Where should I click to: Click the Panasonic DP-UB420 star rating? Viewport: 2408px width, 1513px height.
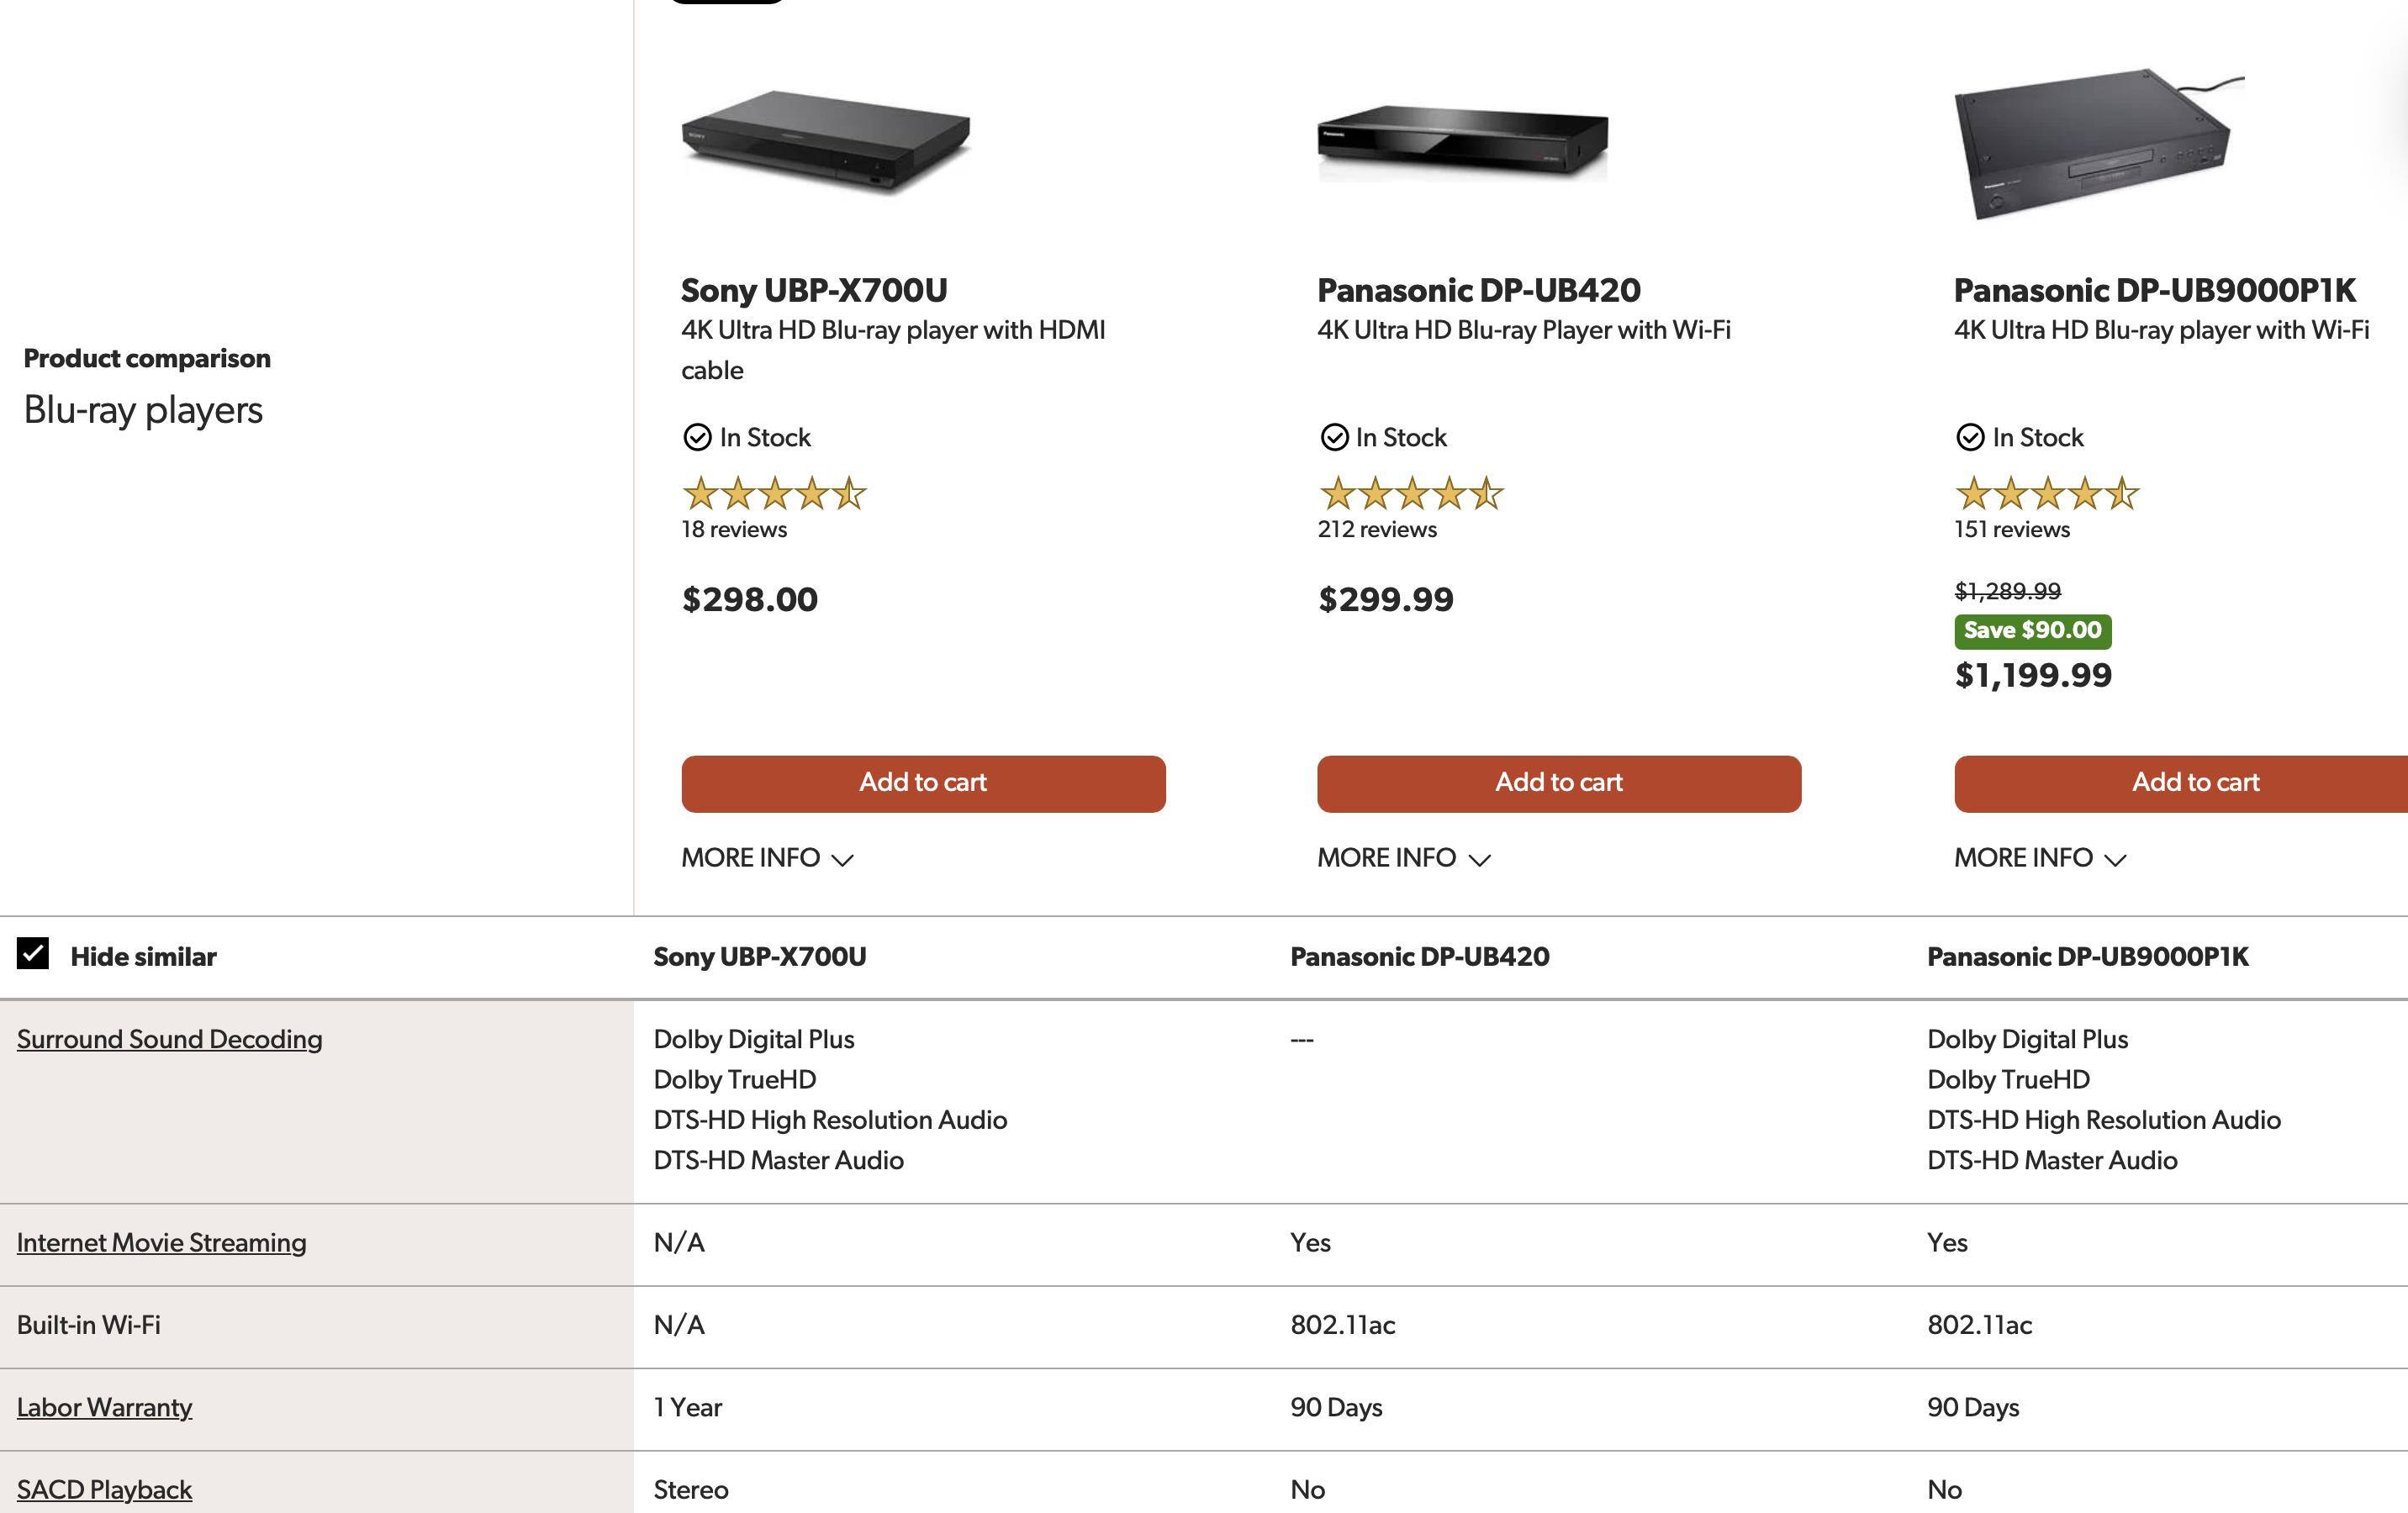pyautogui.click(x=1410, y=494)
